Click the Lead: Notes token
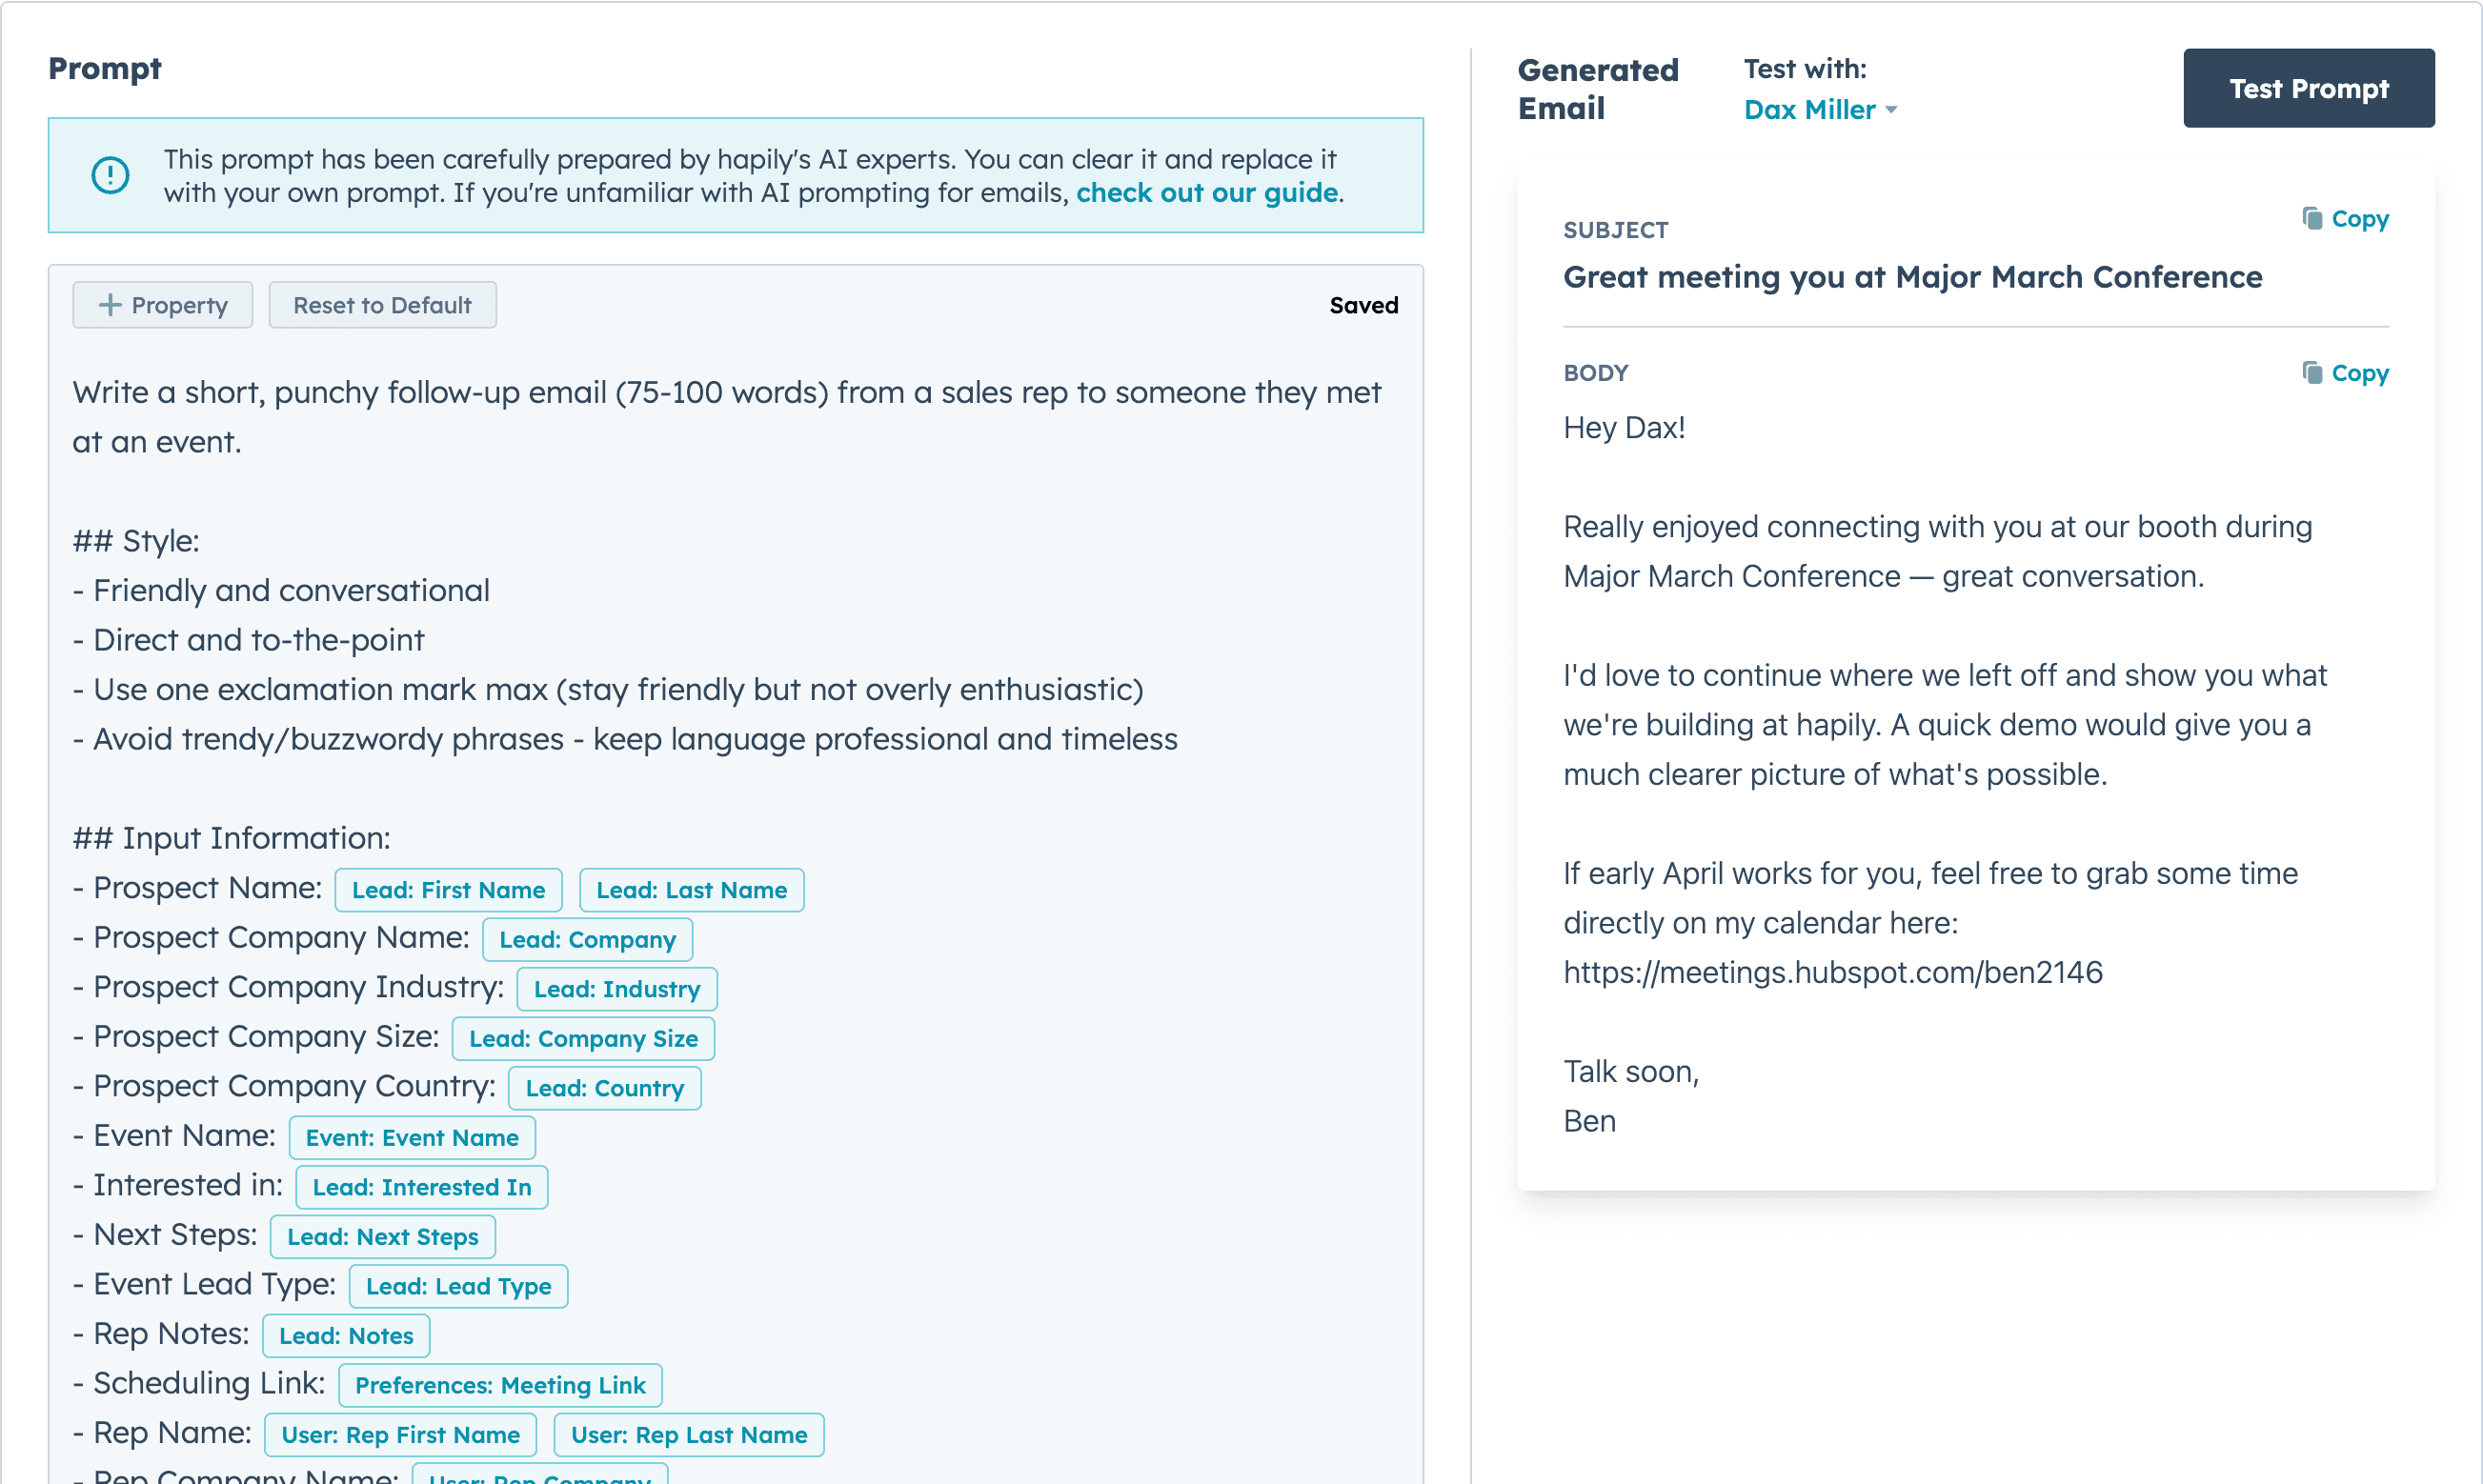The width and height of the screenshot is (2483, 1484). pyautogui.click(x=346, y=1336)
